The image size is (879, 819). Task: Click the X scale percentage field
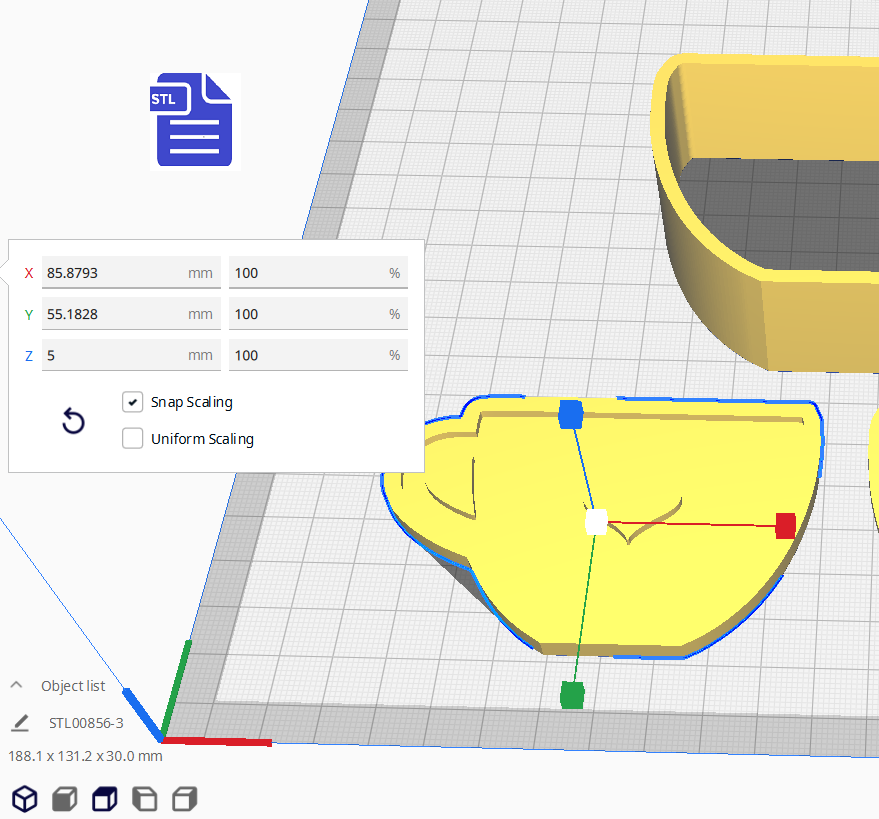pyautogui.click(x=308, y=272)
